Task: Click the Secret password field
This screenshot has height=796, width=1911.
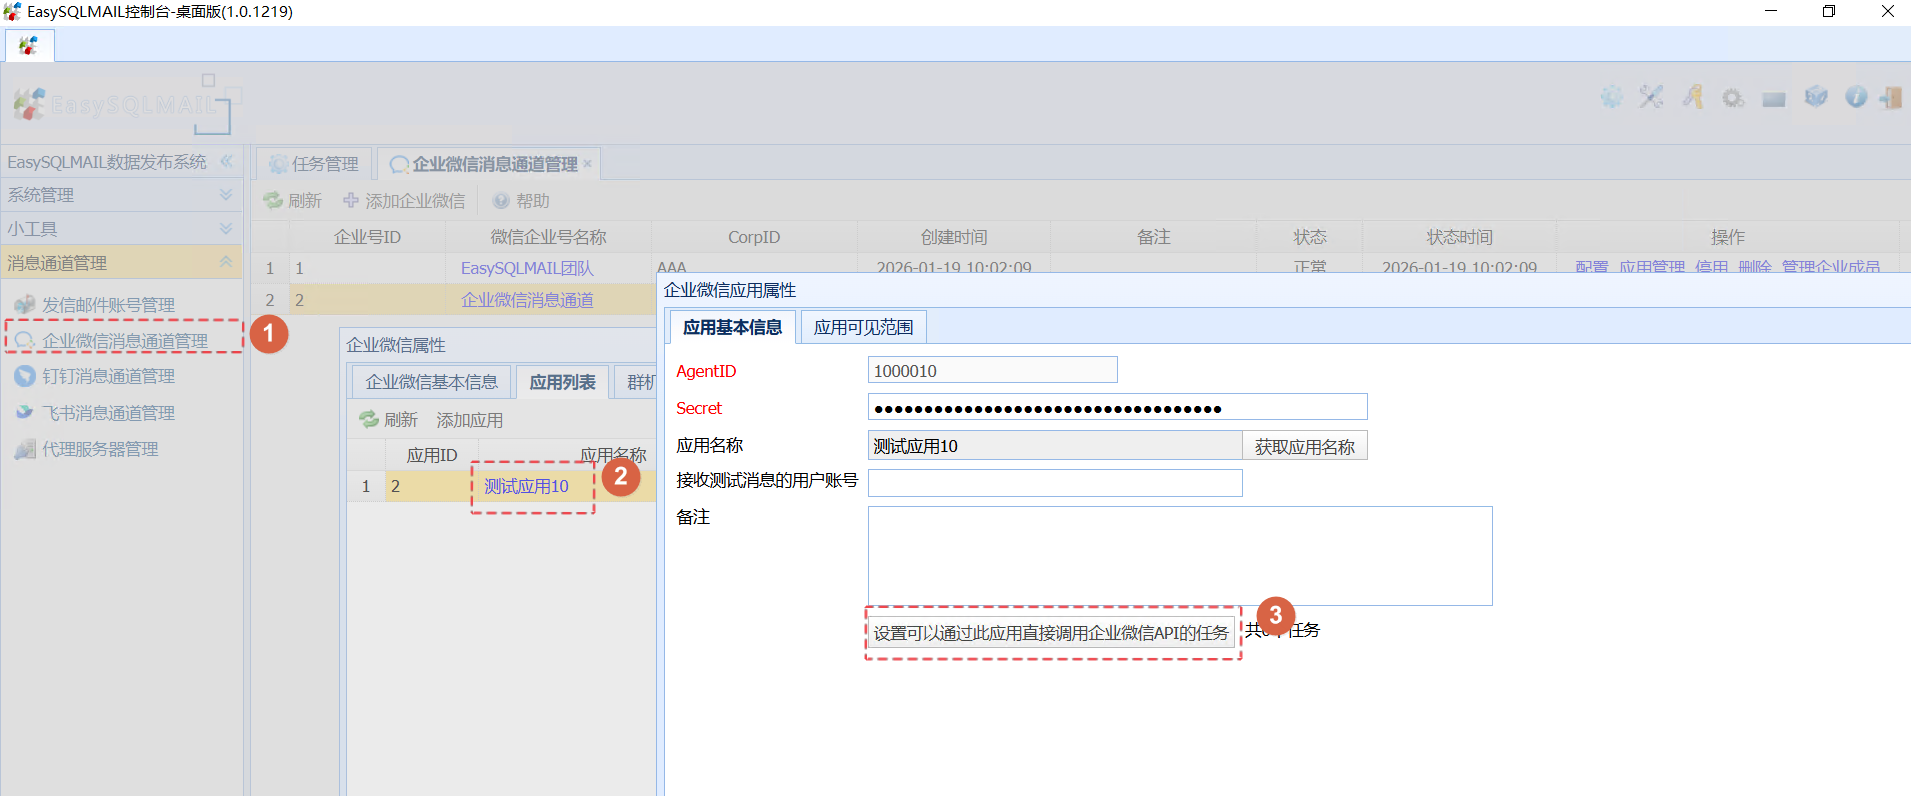Action: [1117, 407]
